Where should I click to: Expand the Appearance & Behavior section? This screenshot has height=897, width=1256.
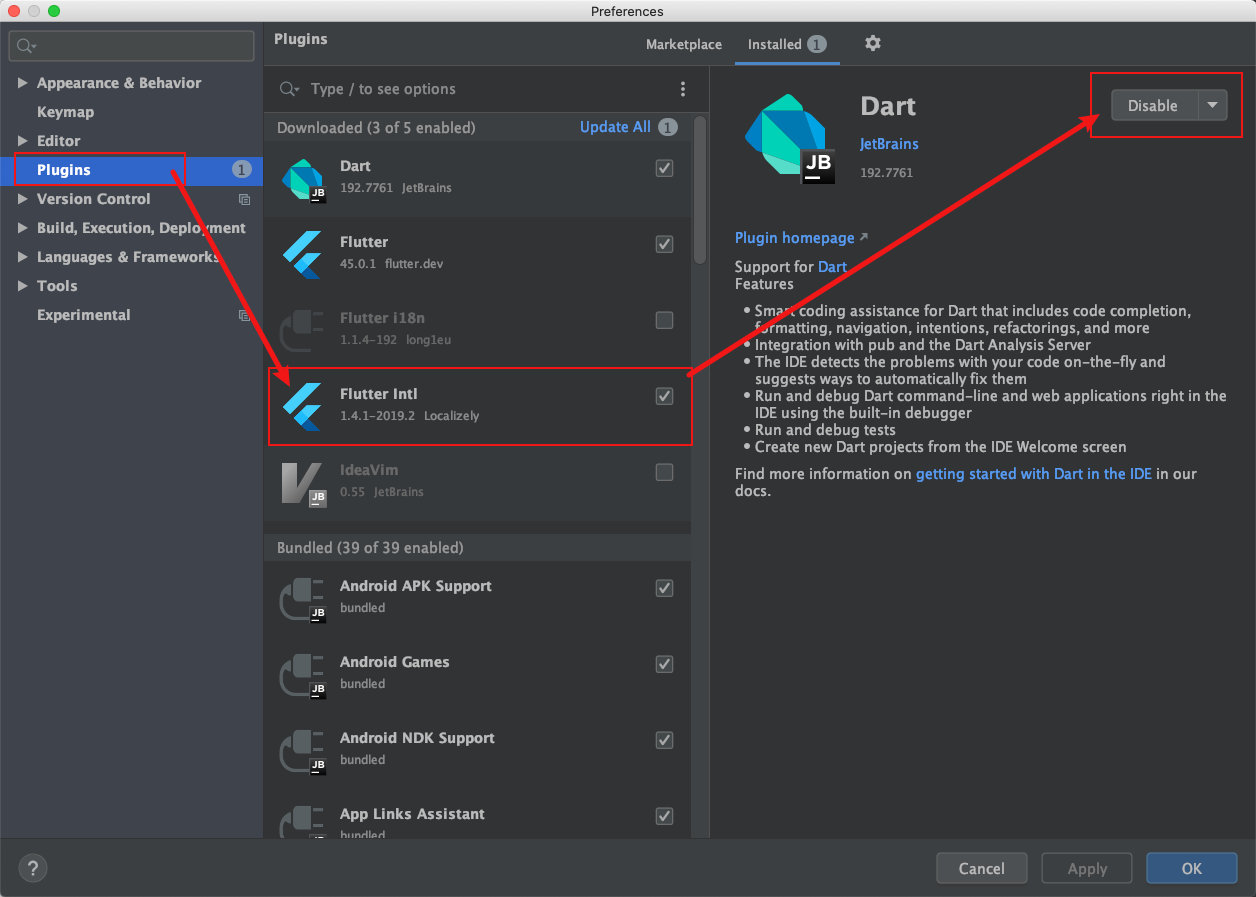23,83
